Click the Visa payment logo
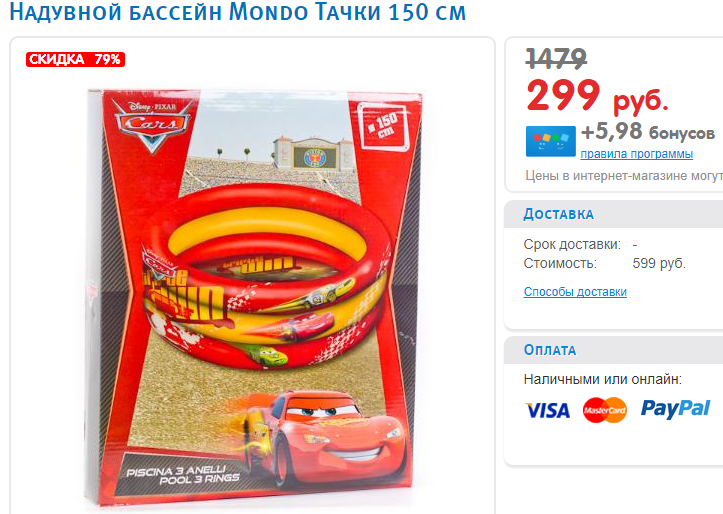This screenshot has height=514, width=723. pos(547,410)
